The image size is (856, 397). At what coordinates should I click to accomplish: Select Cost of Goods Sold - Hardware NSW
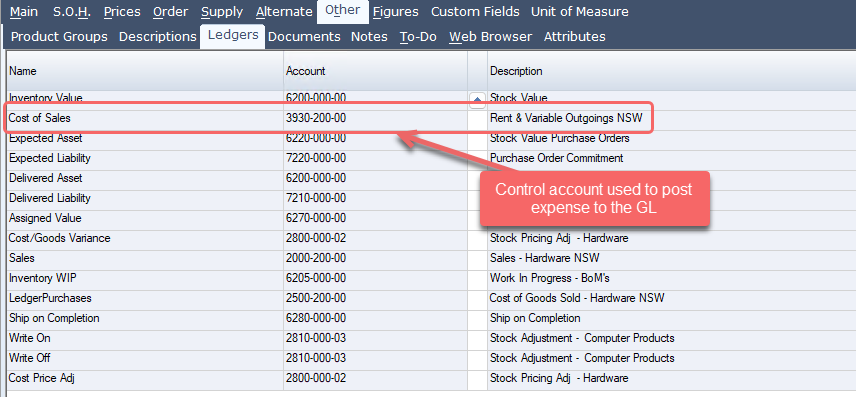pyautogui.click(x=577, y=298)
